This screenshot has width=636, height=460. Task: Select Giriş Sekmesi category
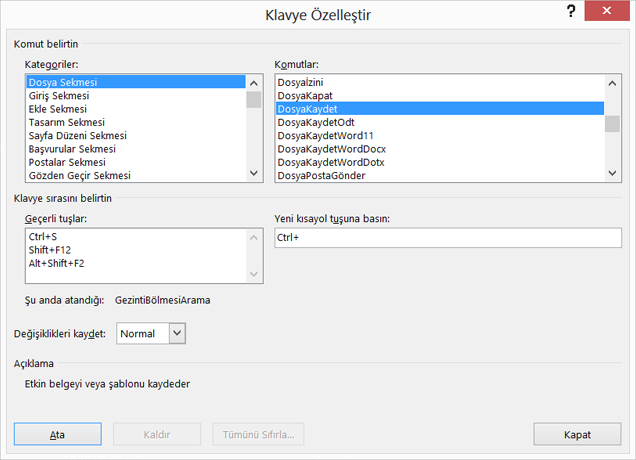click(x=136, y=96)
